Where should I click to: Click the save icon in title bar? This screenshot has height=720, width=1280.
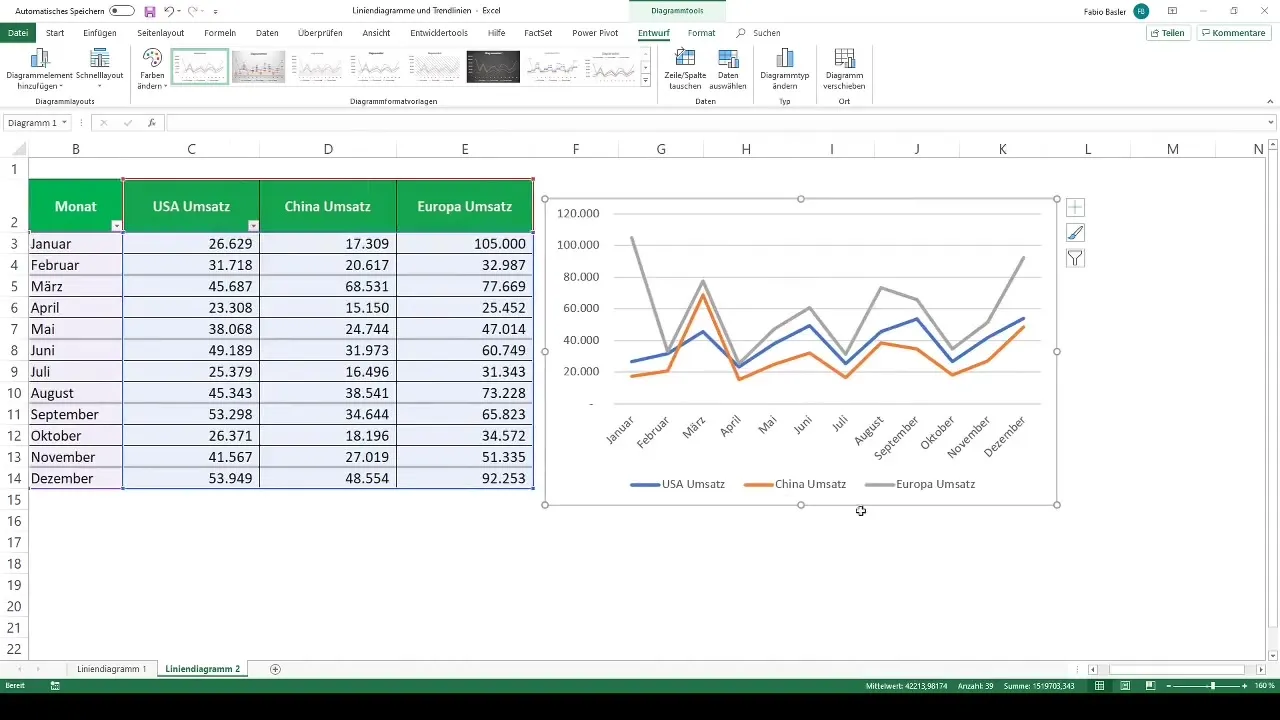pos(150,11)
